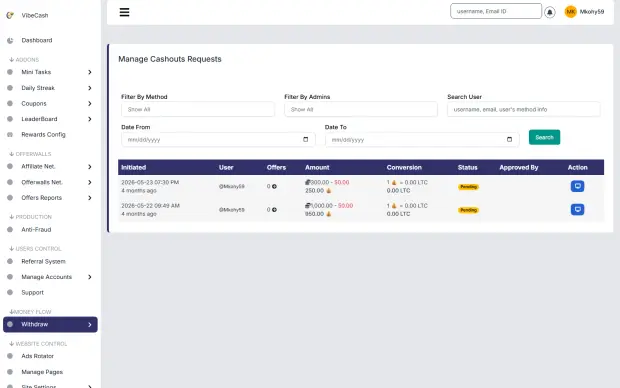Image resolution: width=620 pixels, height=388 pixels.
Task: Click the green Search button
Action: tap(544, 137)
